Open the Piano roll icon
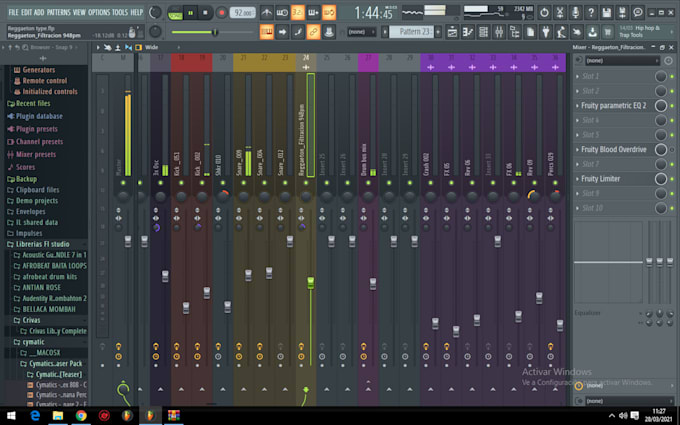 coord(468,32)
